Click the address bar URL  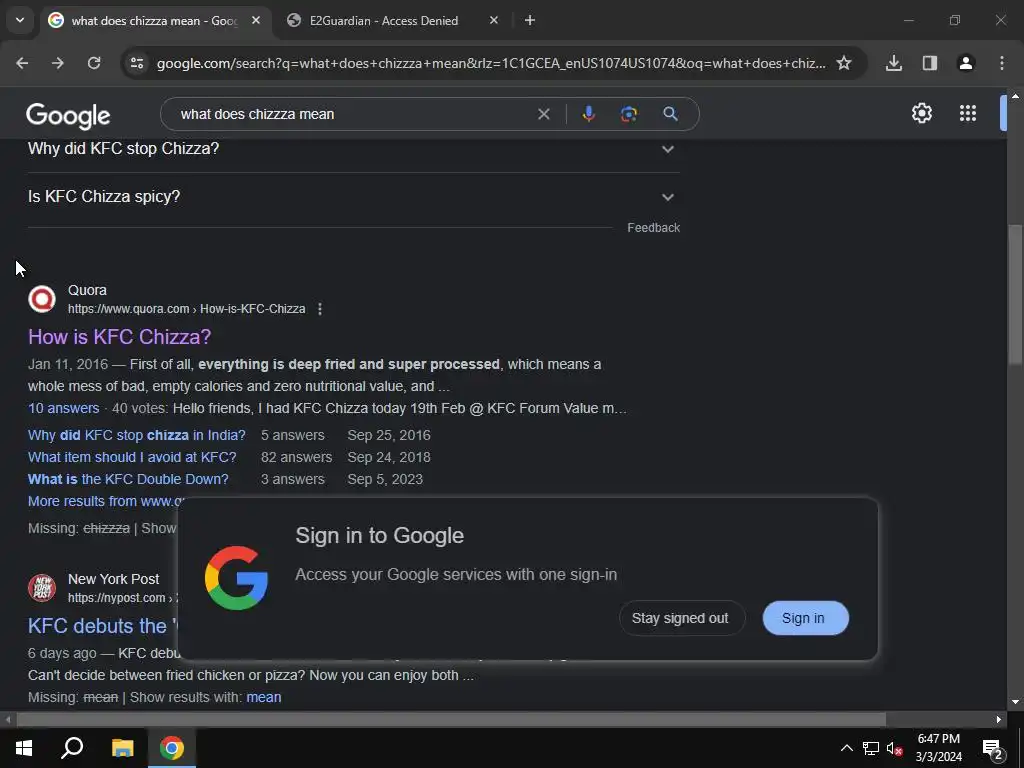point(490,63)
